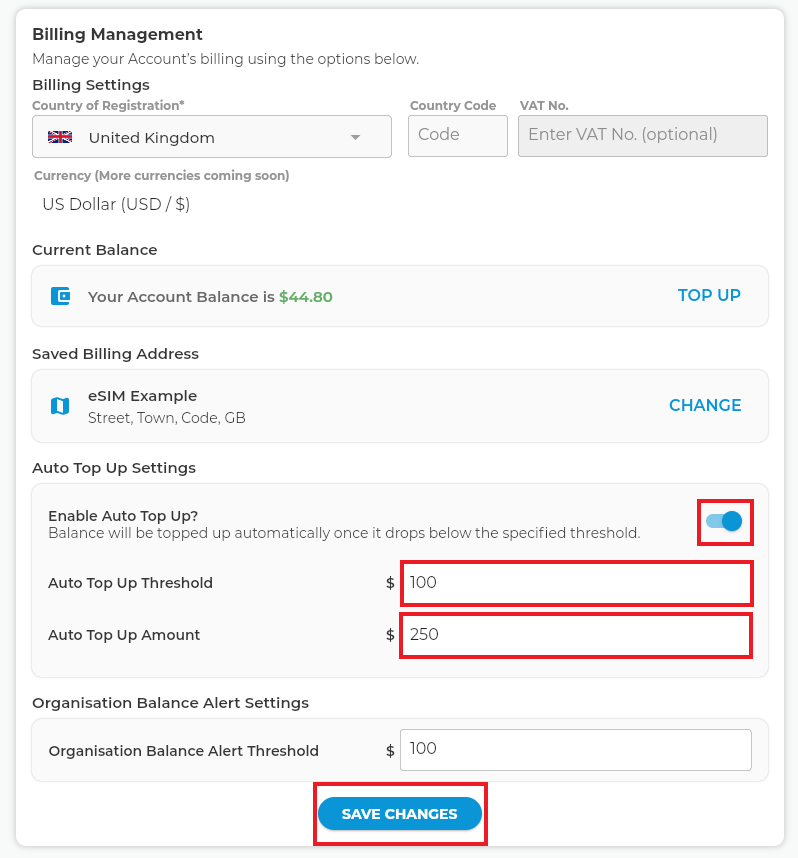Click the wallet icon beside account balance

tap(60, 296)
